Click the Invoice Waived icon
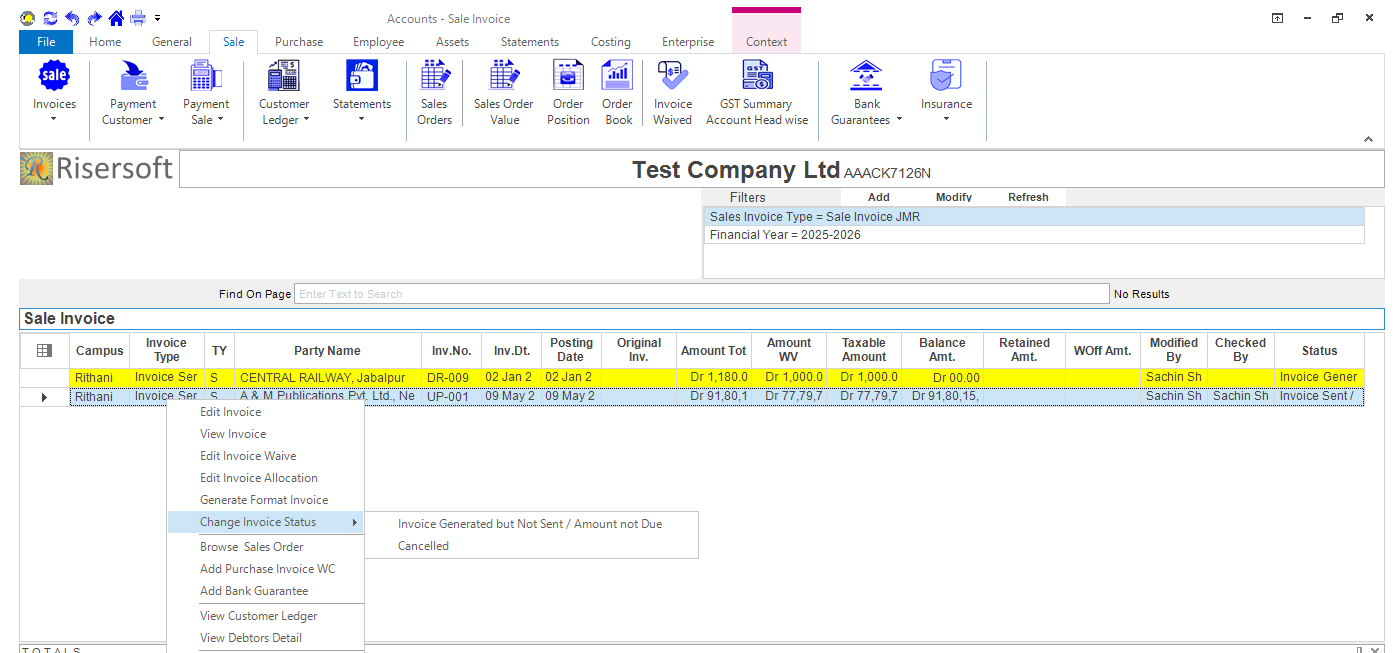This screenshot has height=653, width=1397. (672, 76)
